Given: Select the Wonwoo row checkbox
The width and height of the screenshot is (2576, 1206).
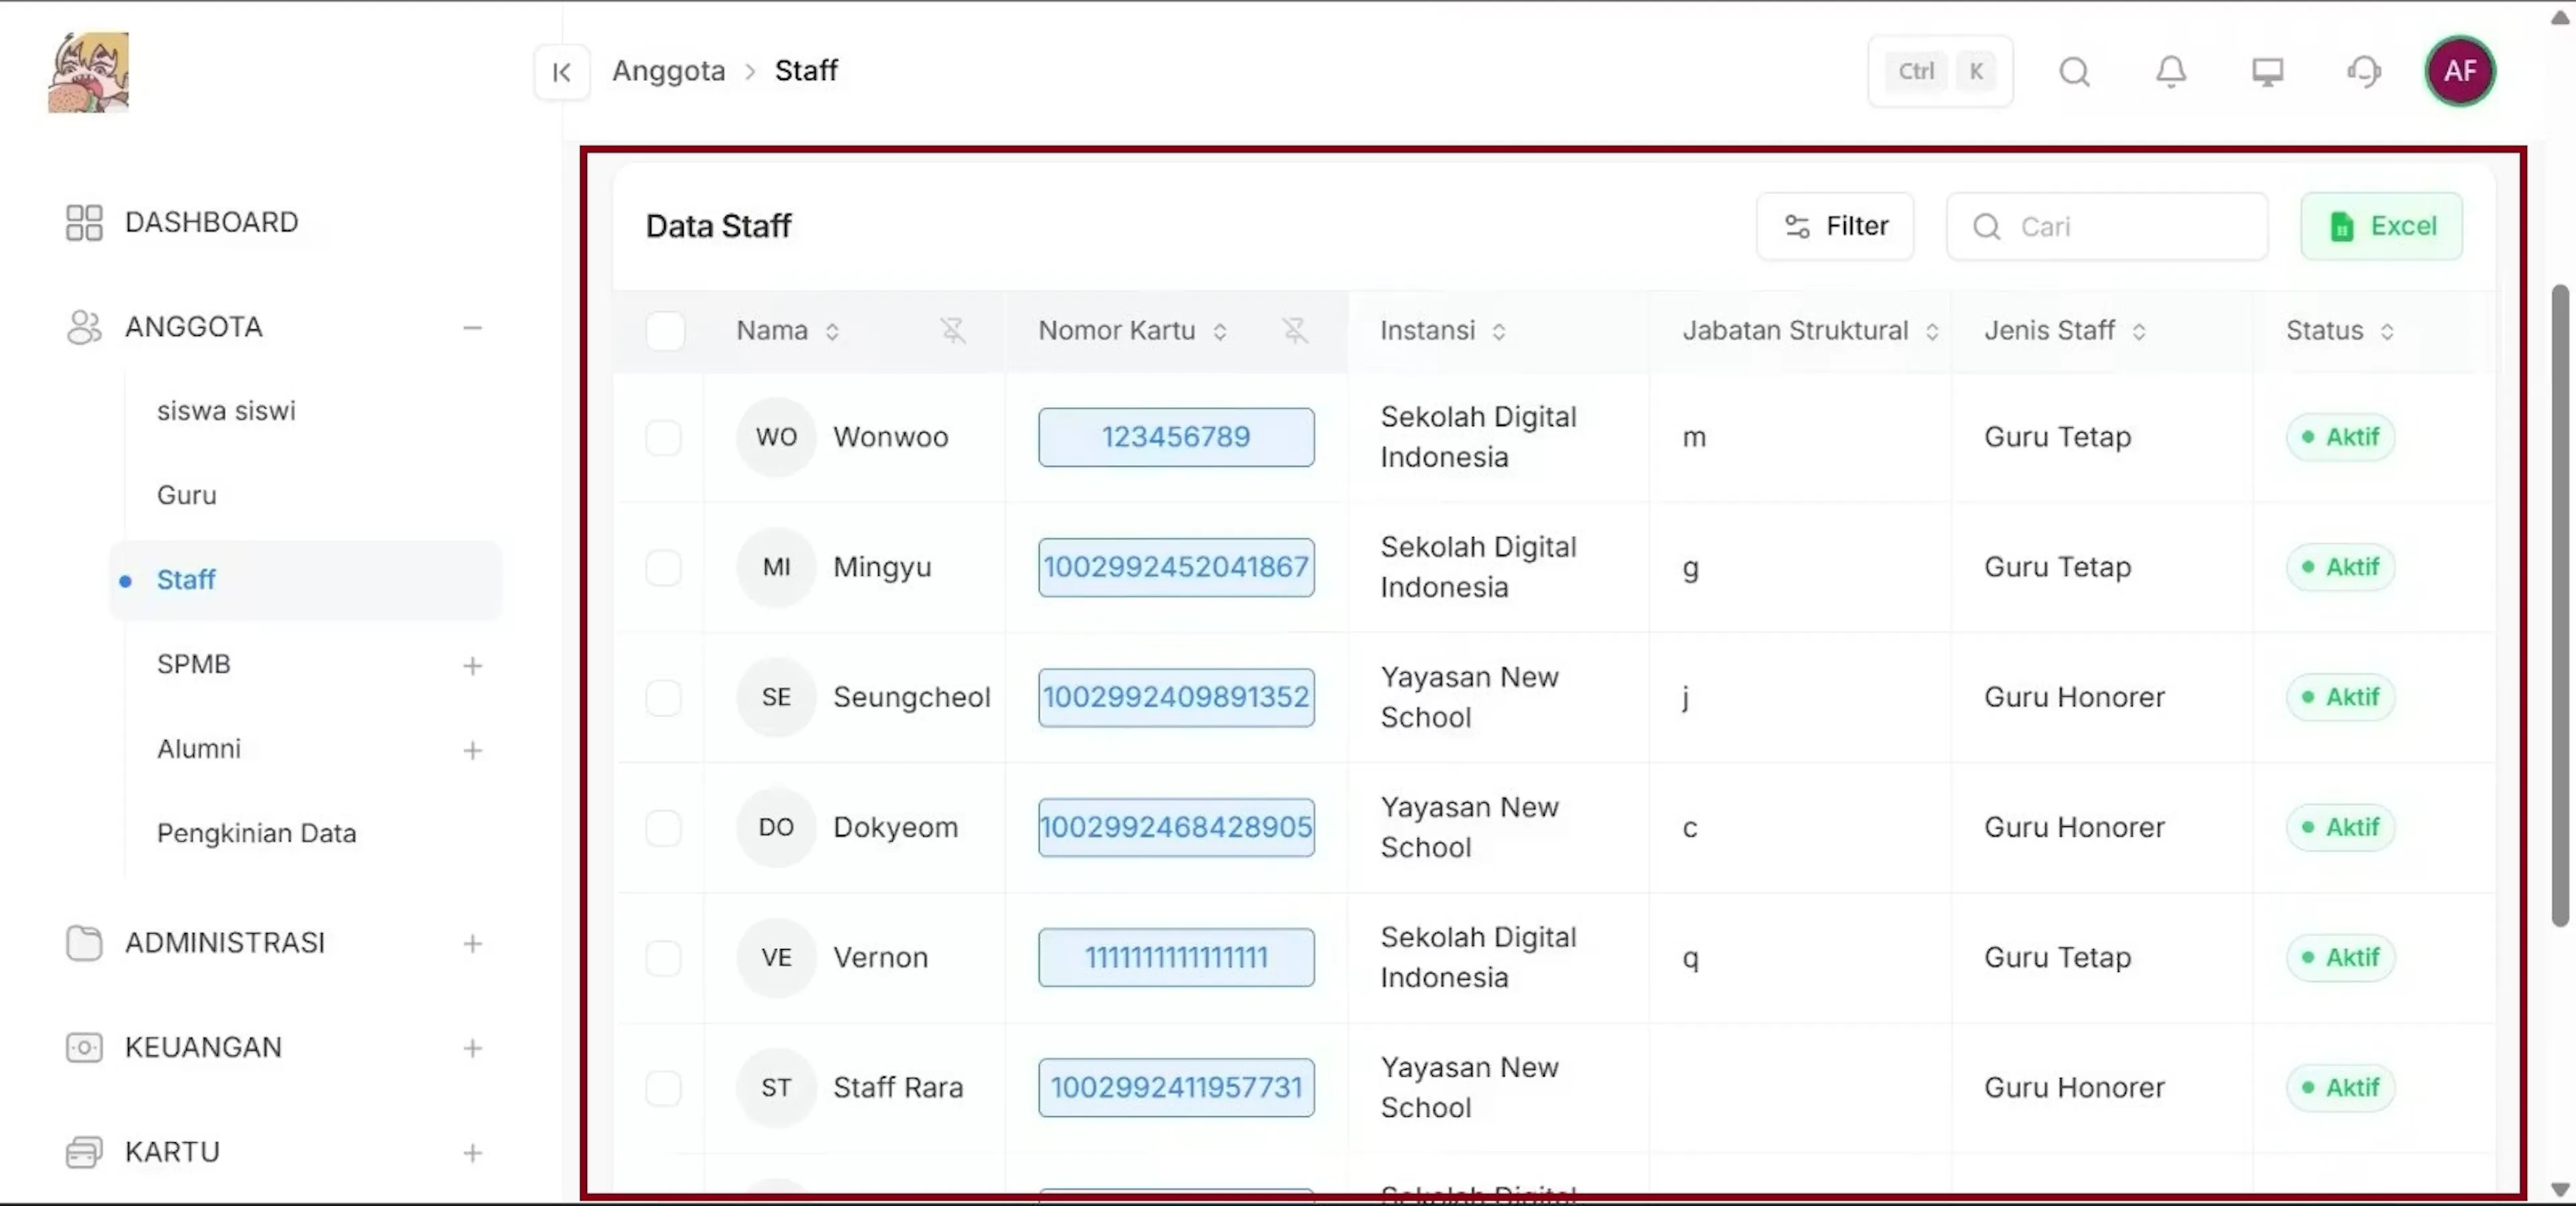Looking at the screenshot, I should [663, 437].
